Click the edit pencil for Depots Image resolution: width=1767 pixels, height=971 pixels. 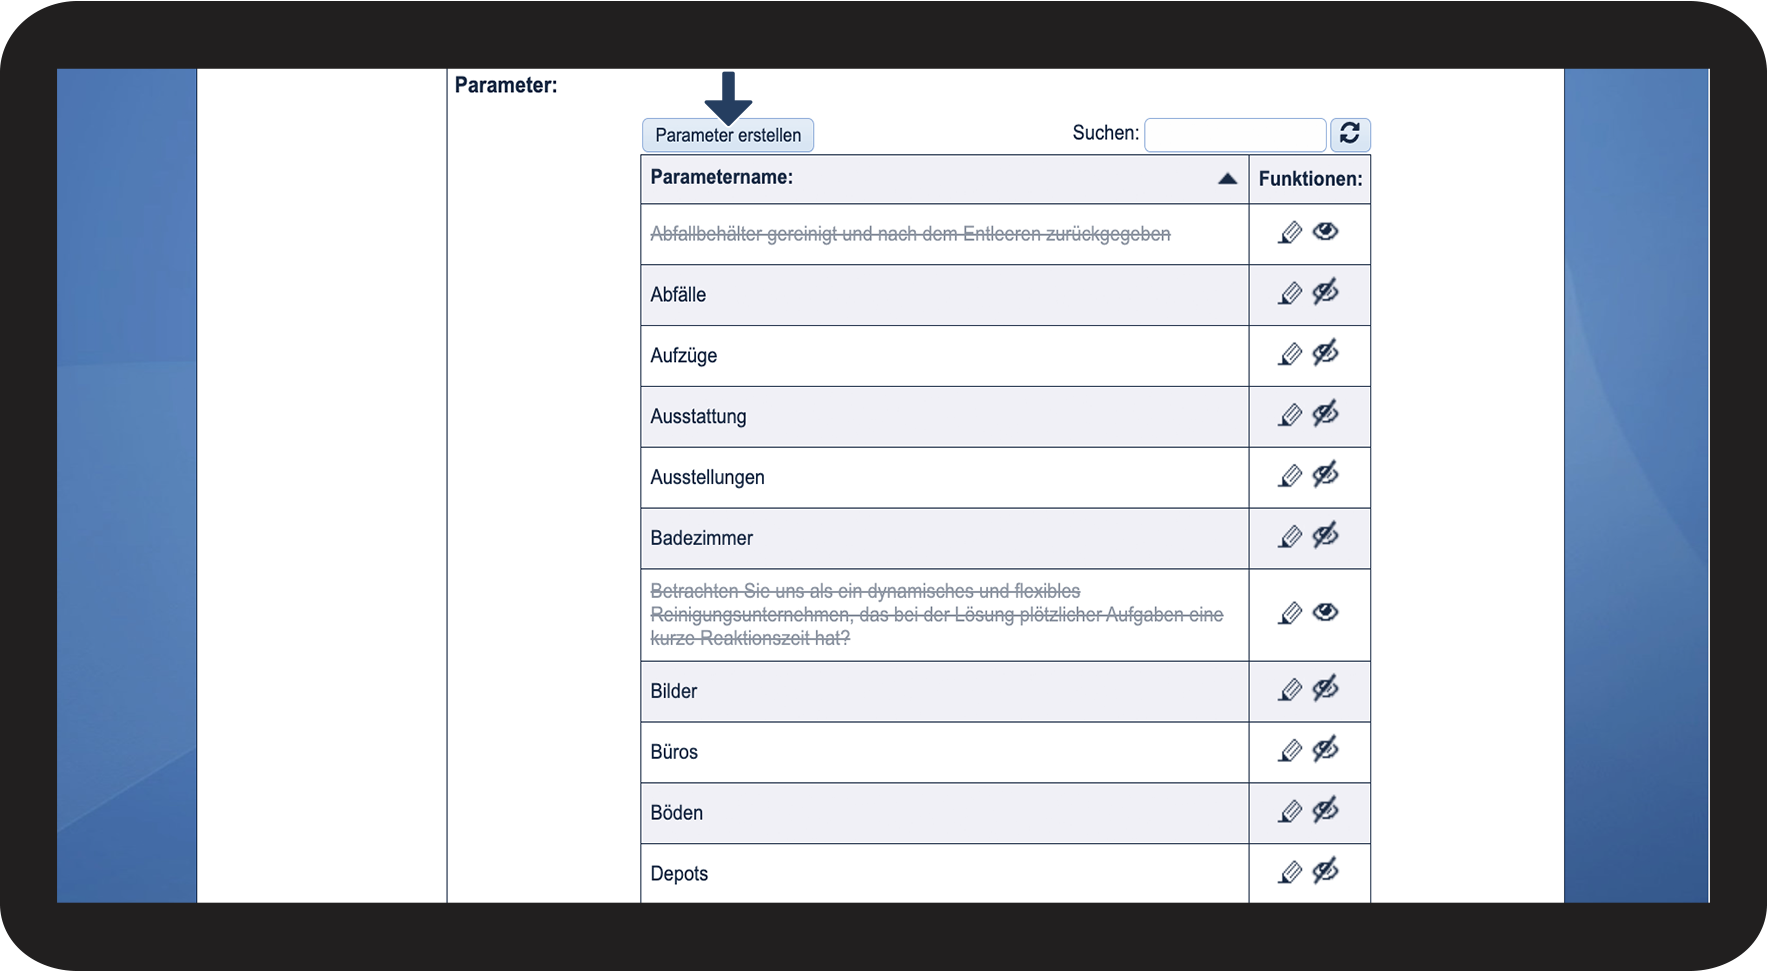click(x=1290, y=873)
